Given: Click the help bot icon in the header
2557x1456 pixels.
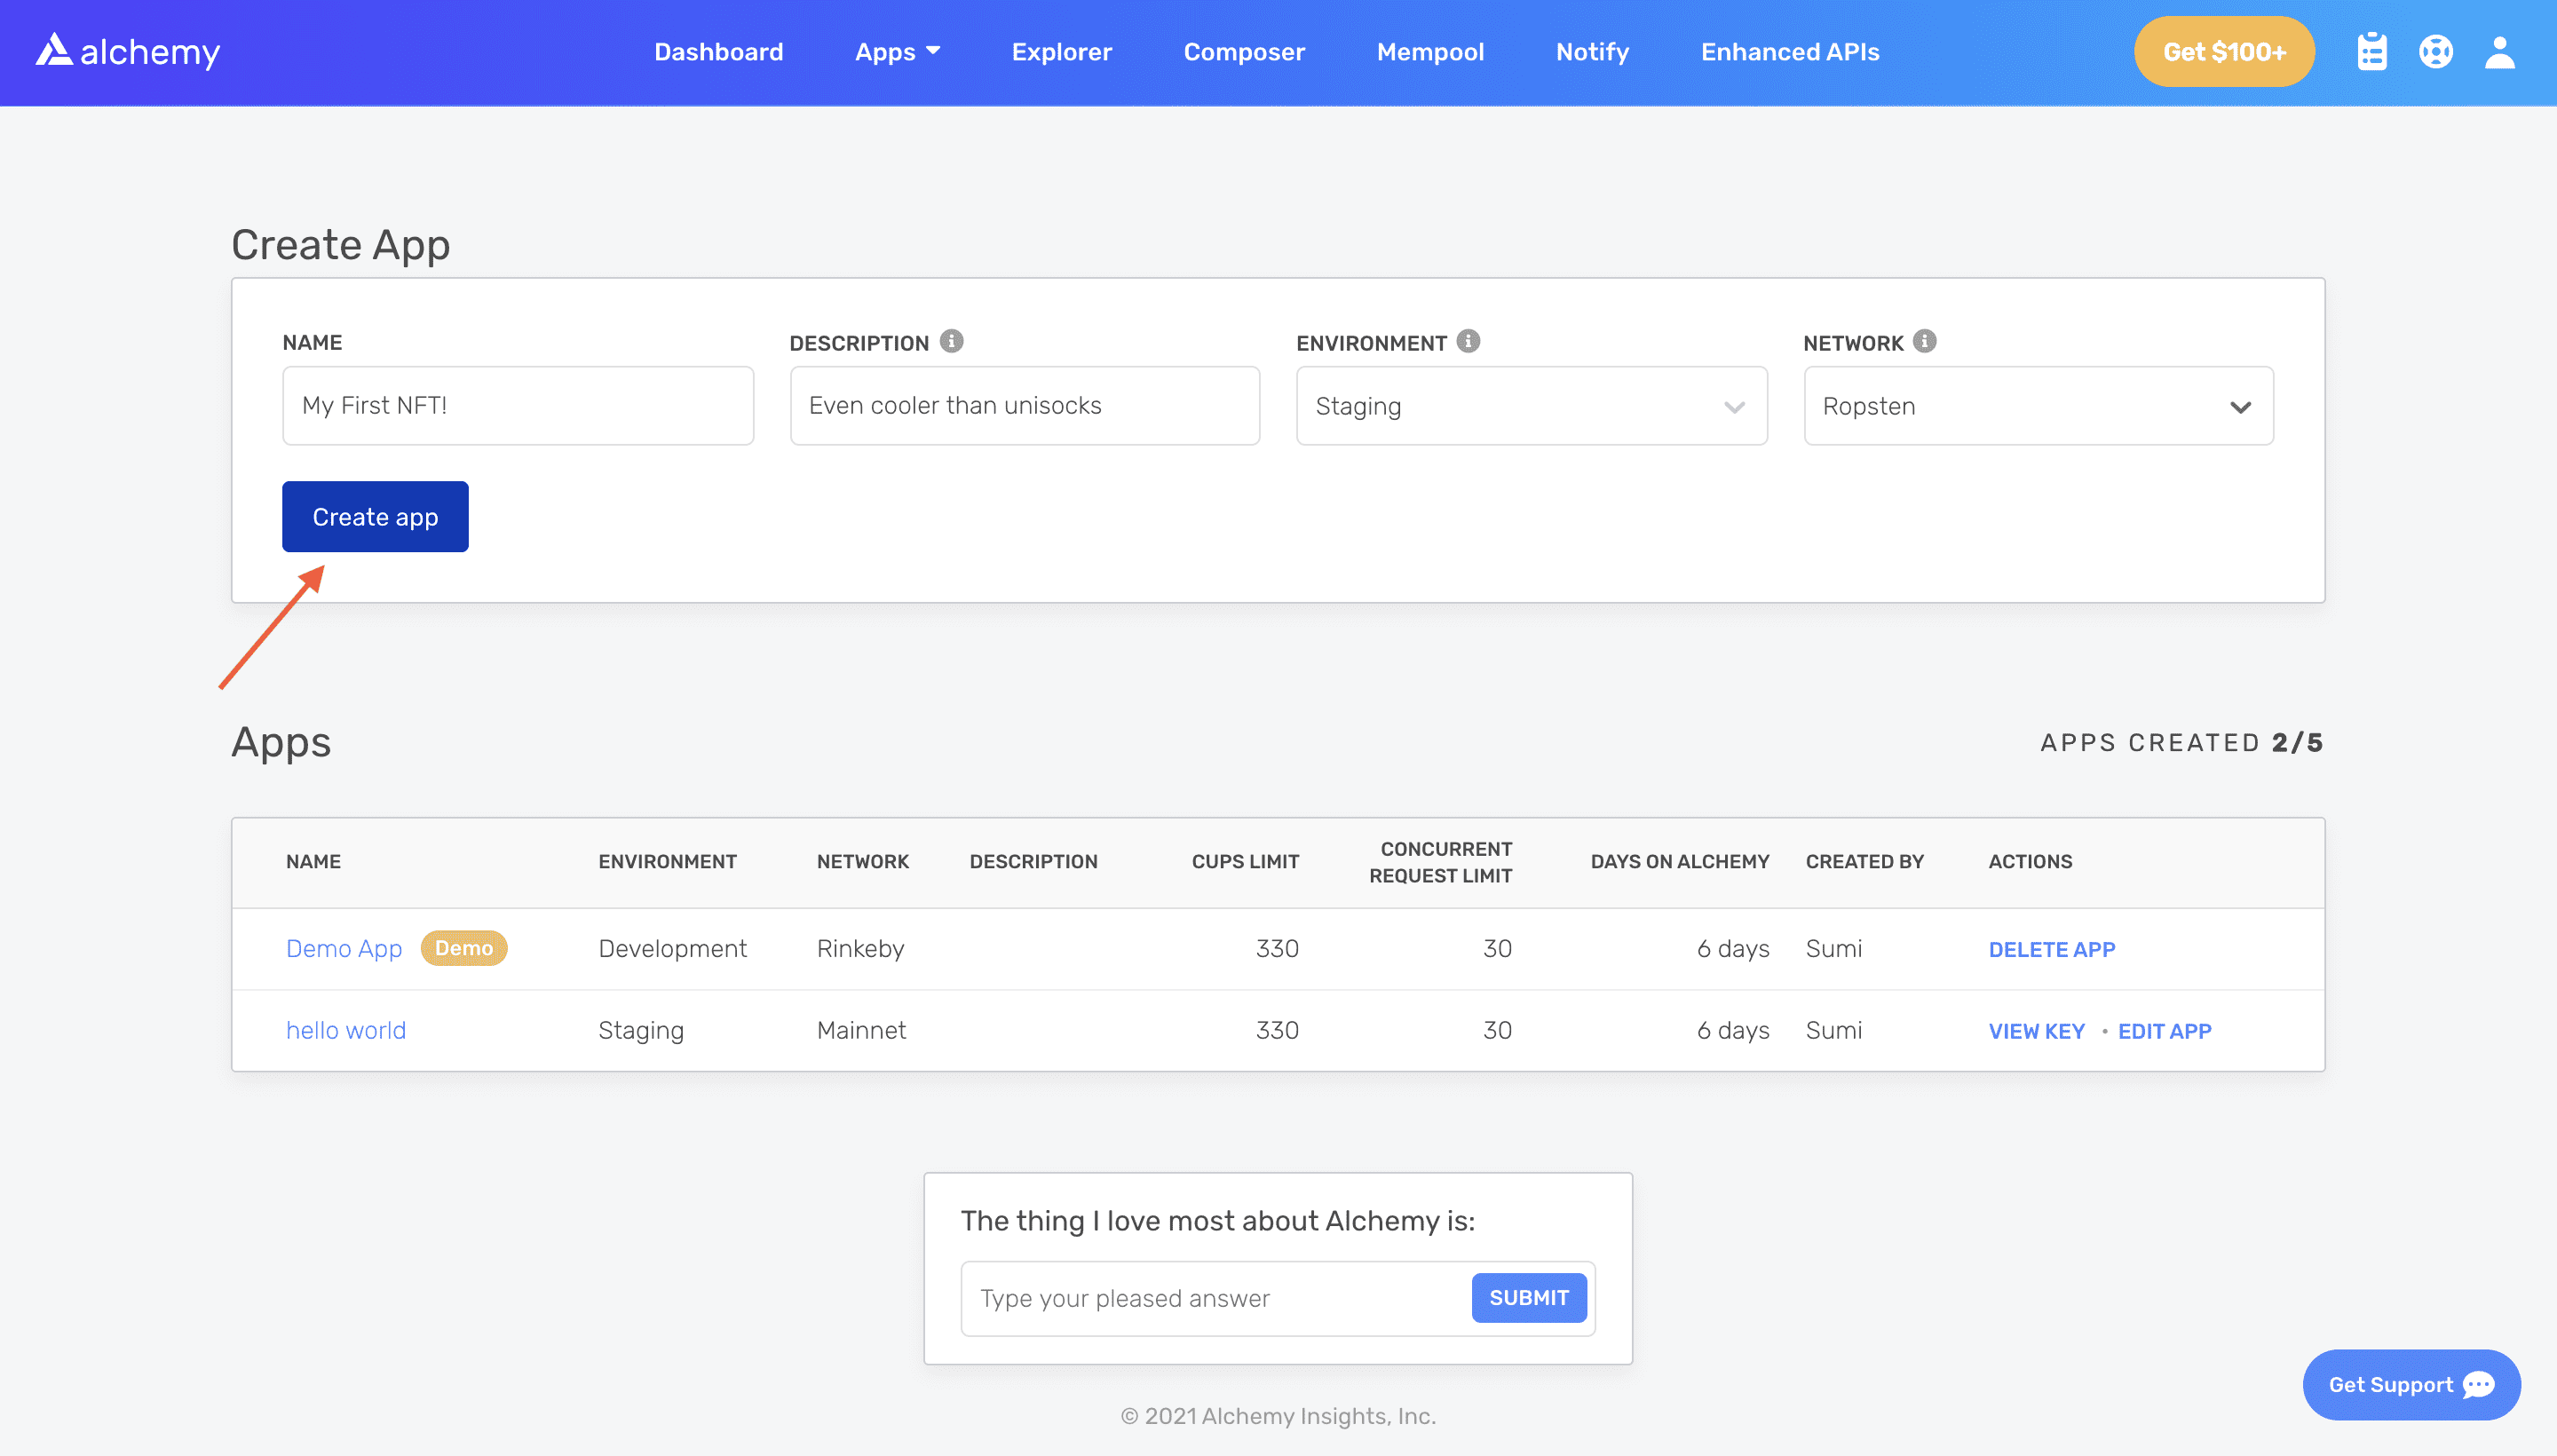Looking at the screenshot, I should click(2436, 51).
